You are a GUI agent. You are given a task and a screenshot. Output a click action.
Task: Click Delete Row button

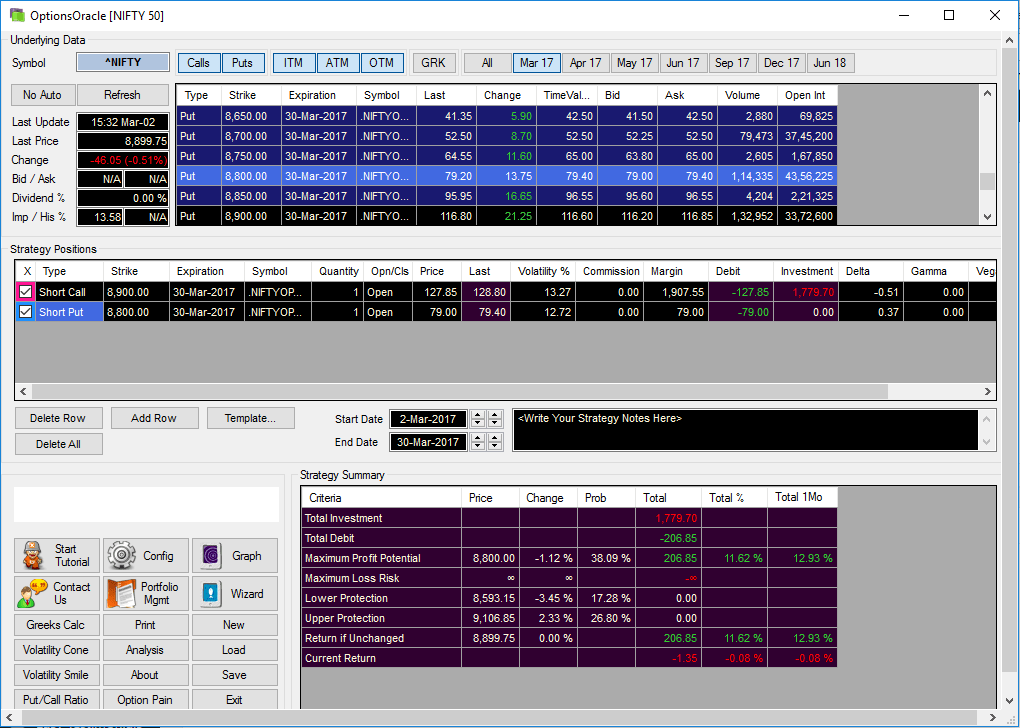(x=58, y=418)
